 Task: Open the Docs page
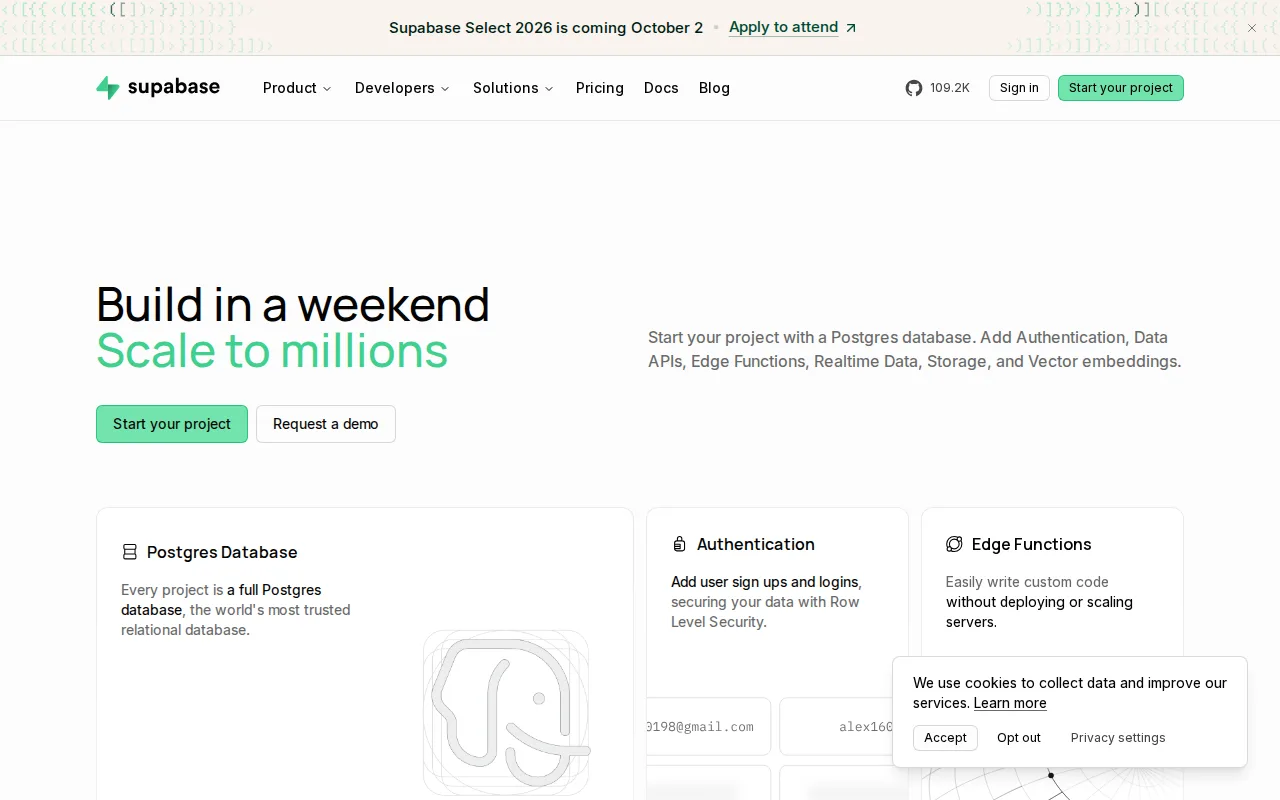(x=661, y=88)
